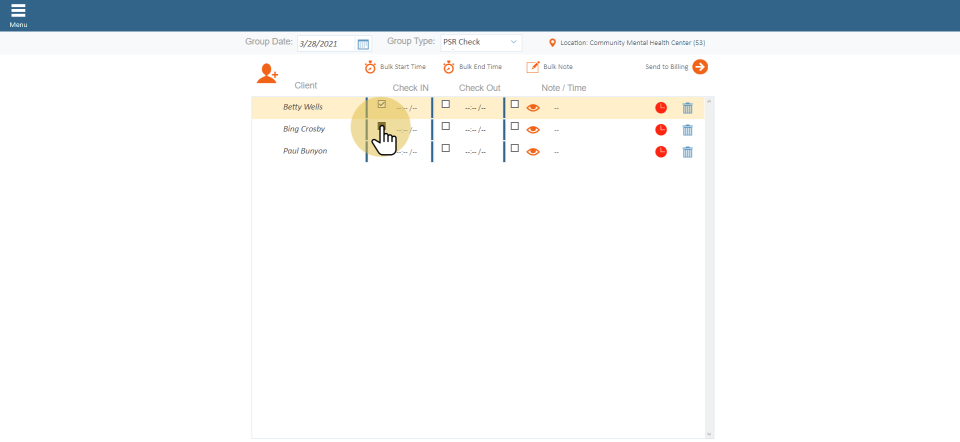Click the red clock for Bing Crosby
The height and width of the screenshot is (442, 960).
[x=661, y=130]
